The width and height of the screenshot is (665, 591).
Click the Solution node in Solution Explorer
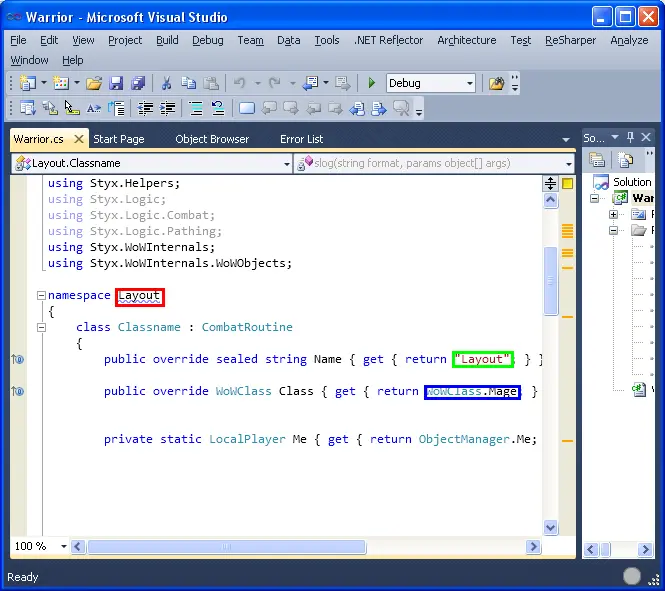[x=623, y=182]
